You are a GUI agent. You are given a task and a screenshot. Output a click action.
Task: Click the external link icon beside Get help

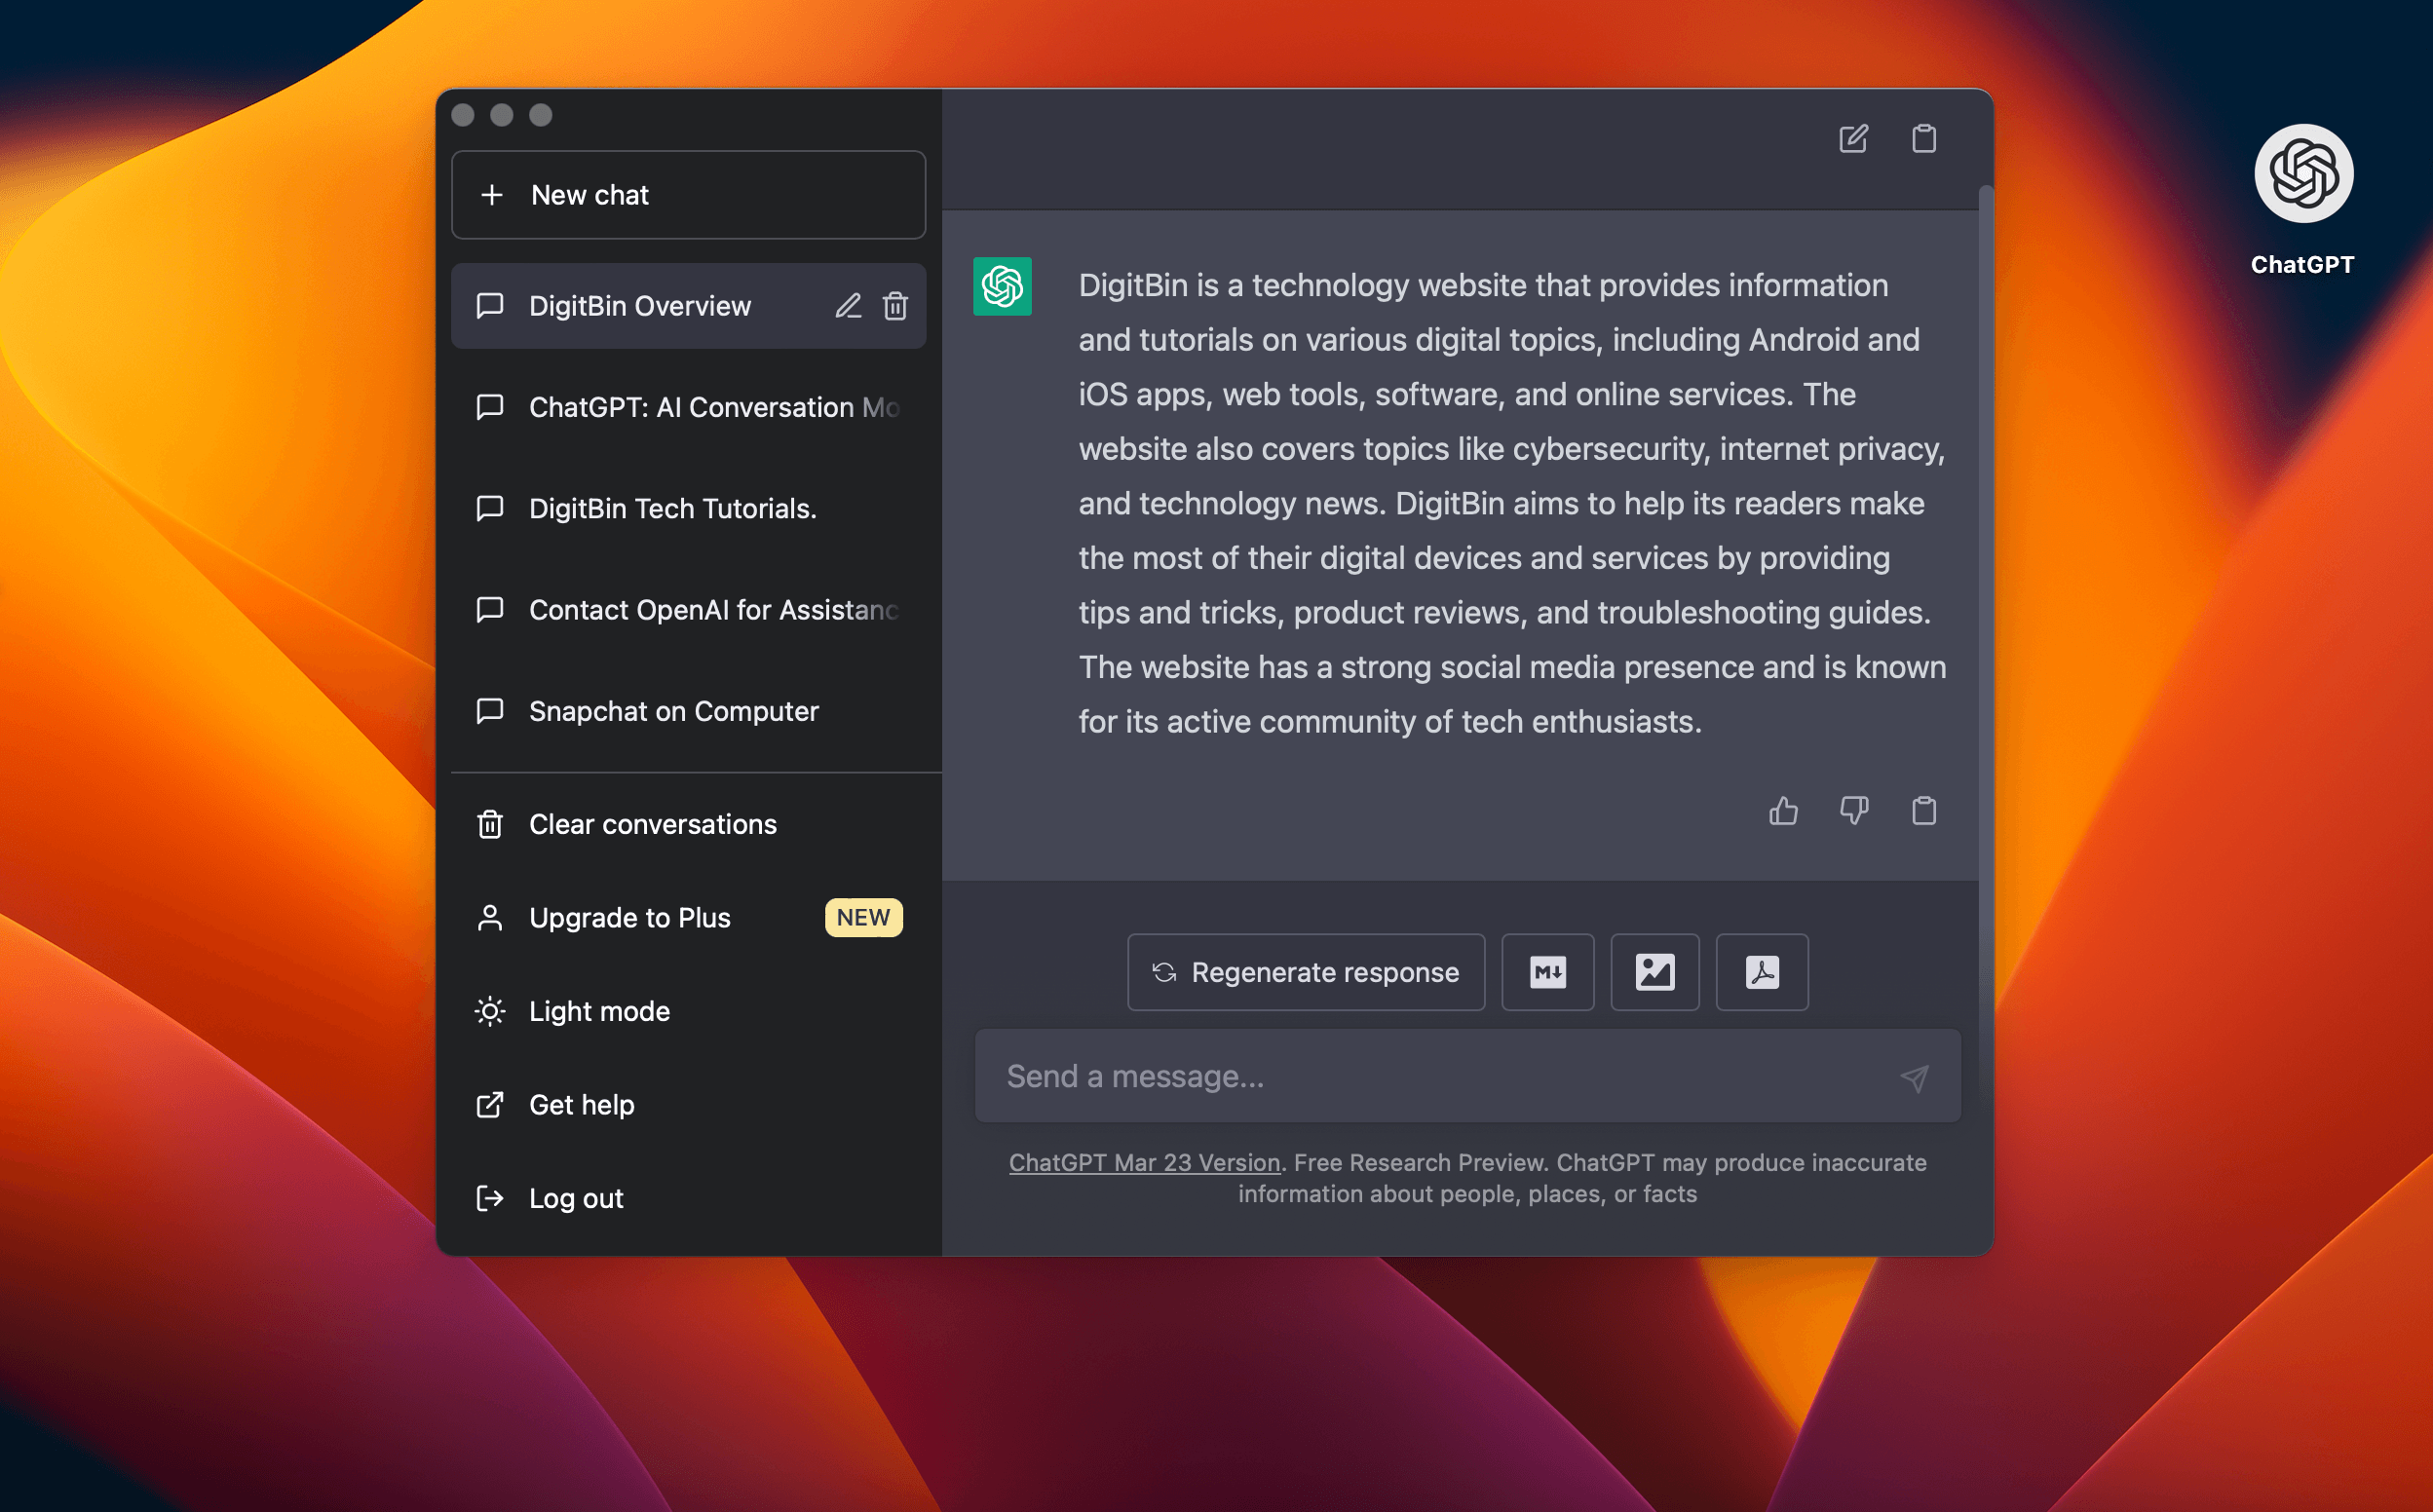pyautogui.click(x=490, y=1105)
